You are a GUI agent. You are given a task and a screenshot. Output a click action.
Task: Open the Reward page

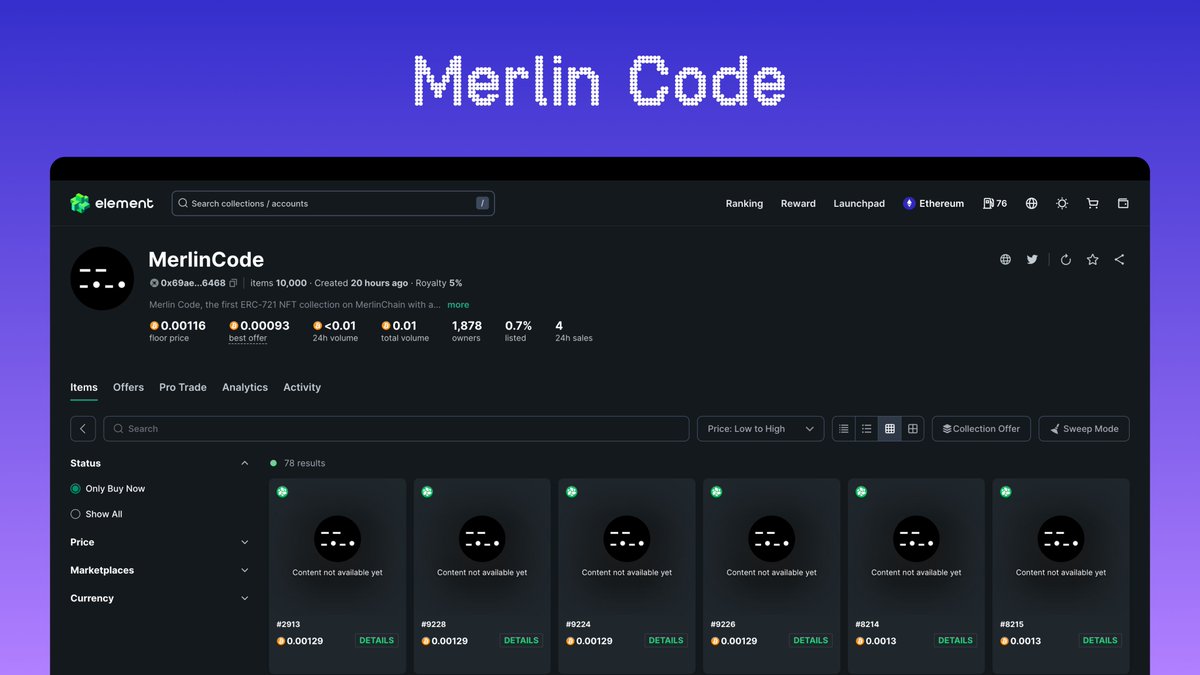(798, 203)
